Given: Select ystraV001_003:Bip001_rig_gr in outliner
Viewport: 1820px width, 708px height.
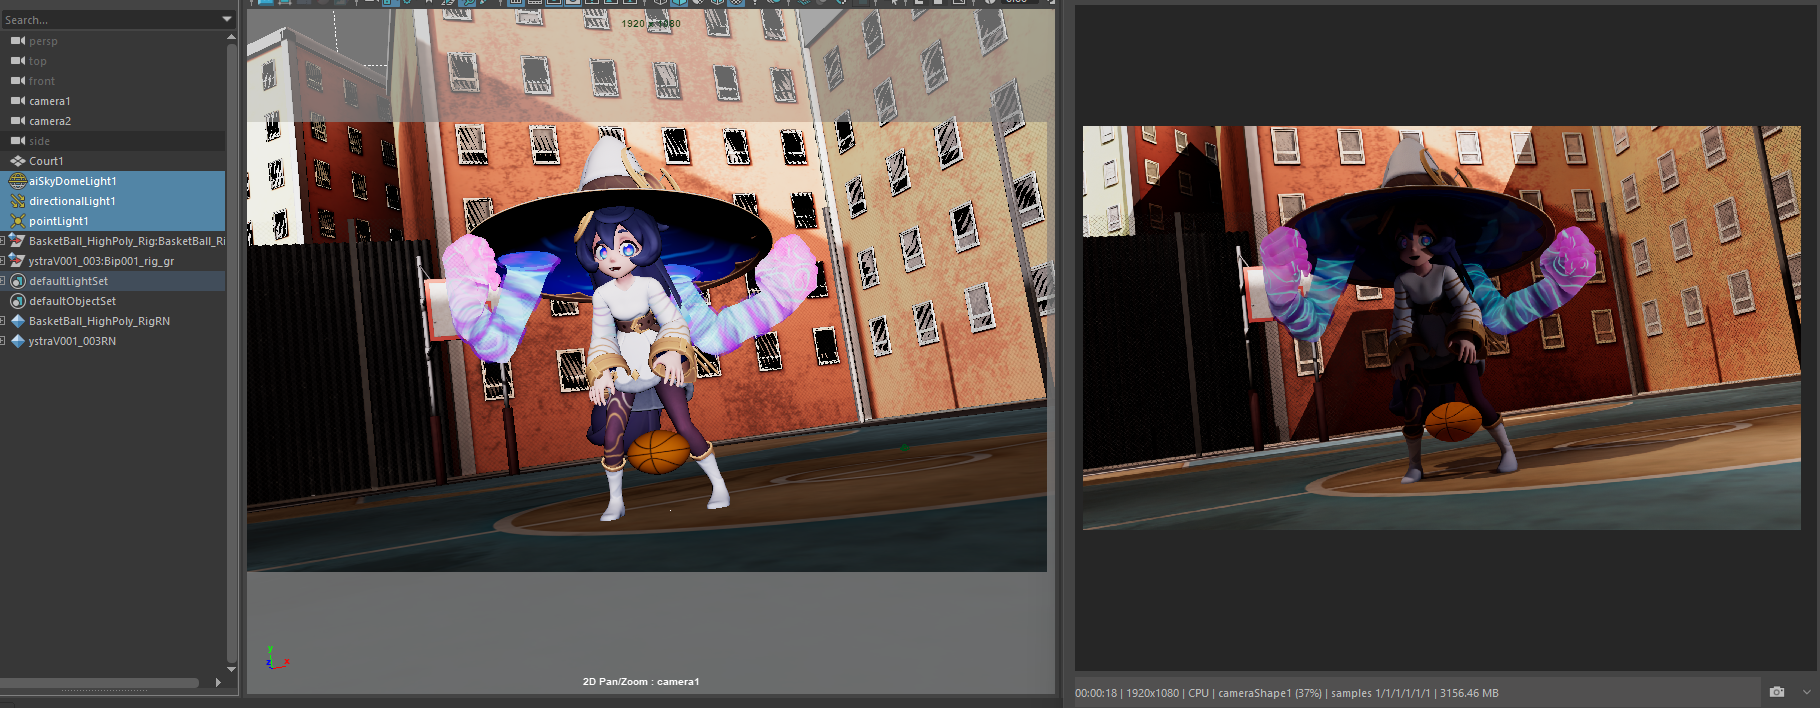Looking at the screenshot, I should click(x=112, y=261).
